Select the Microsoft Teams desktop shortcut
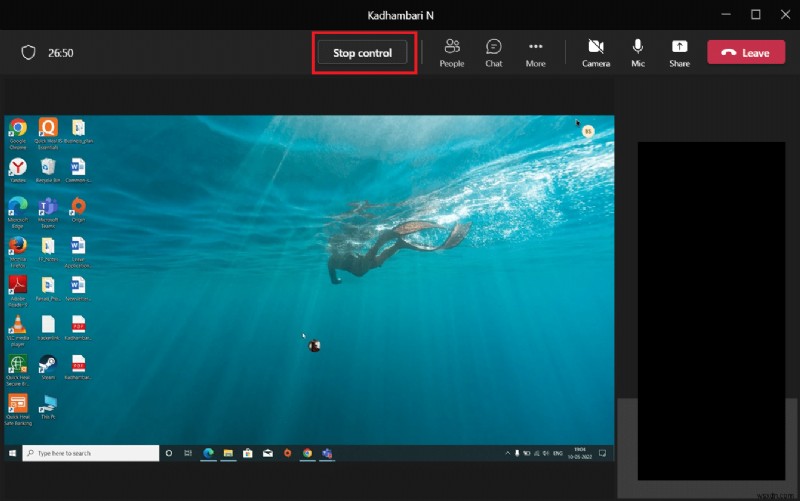Screen dimensions: 800x501 pos(47,209)
